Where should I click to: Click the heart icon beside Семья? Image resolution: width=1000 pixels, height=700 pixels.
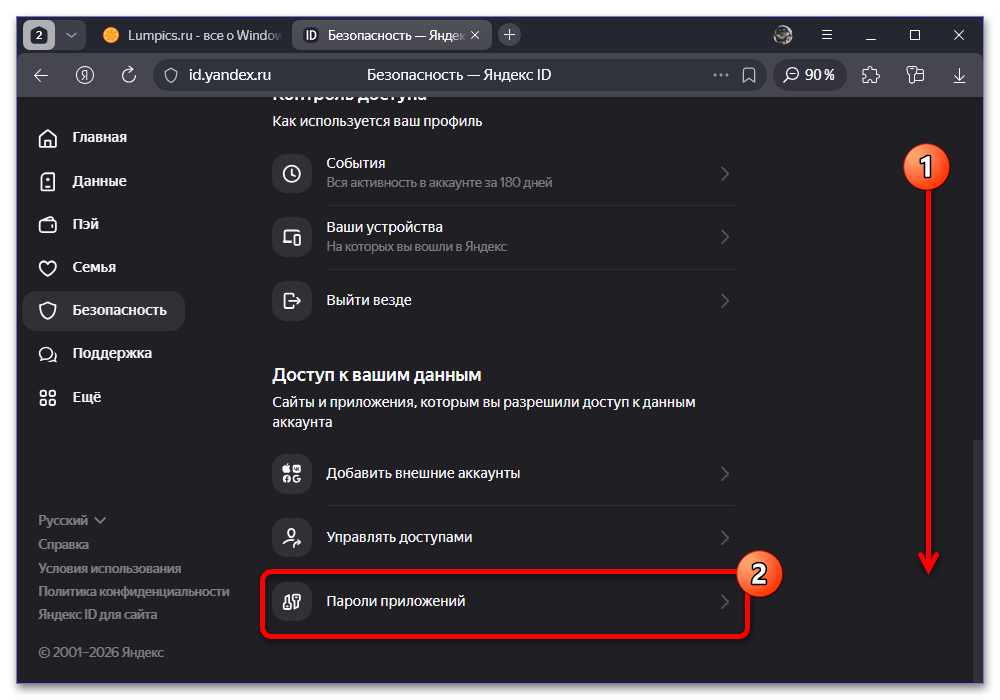[x=48, y=268]
